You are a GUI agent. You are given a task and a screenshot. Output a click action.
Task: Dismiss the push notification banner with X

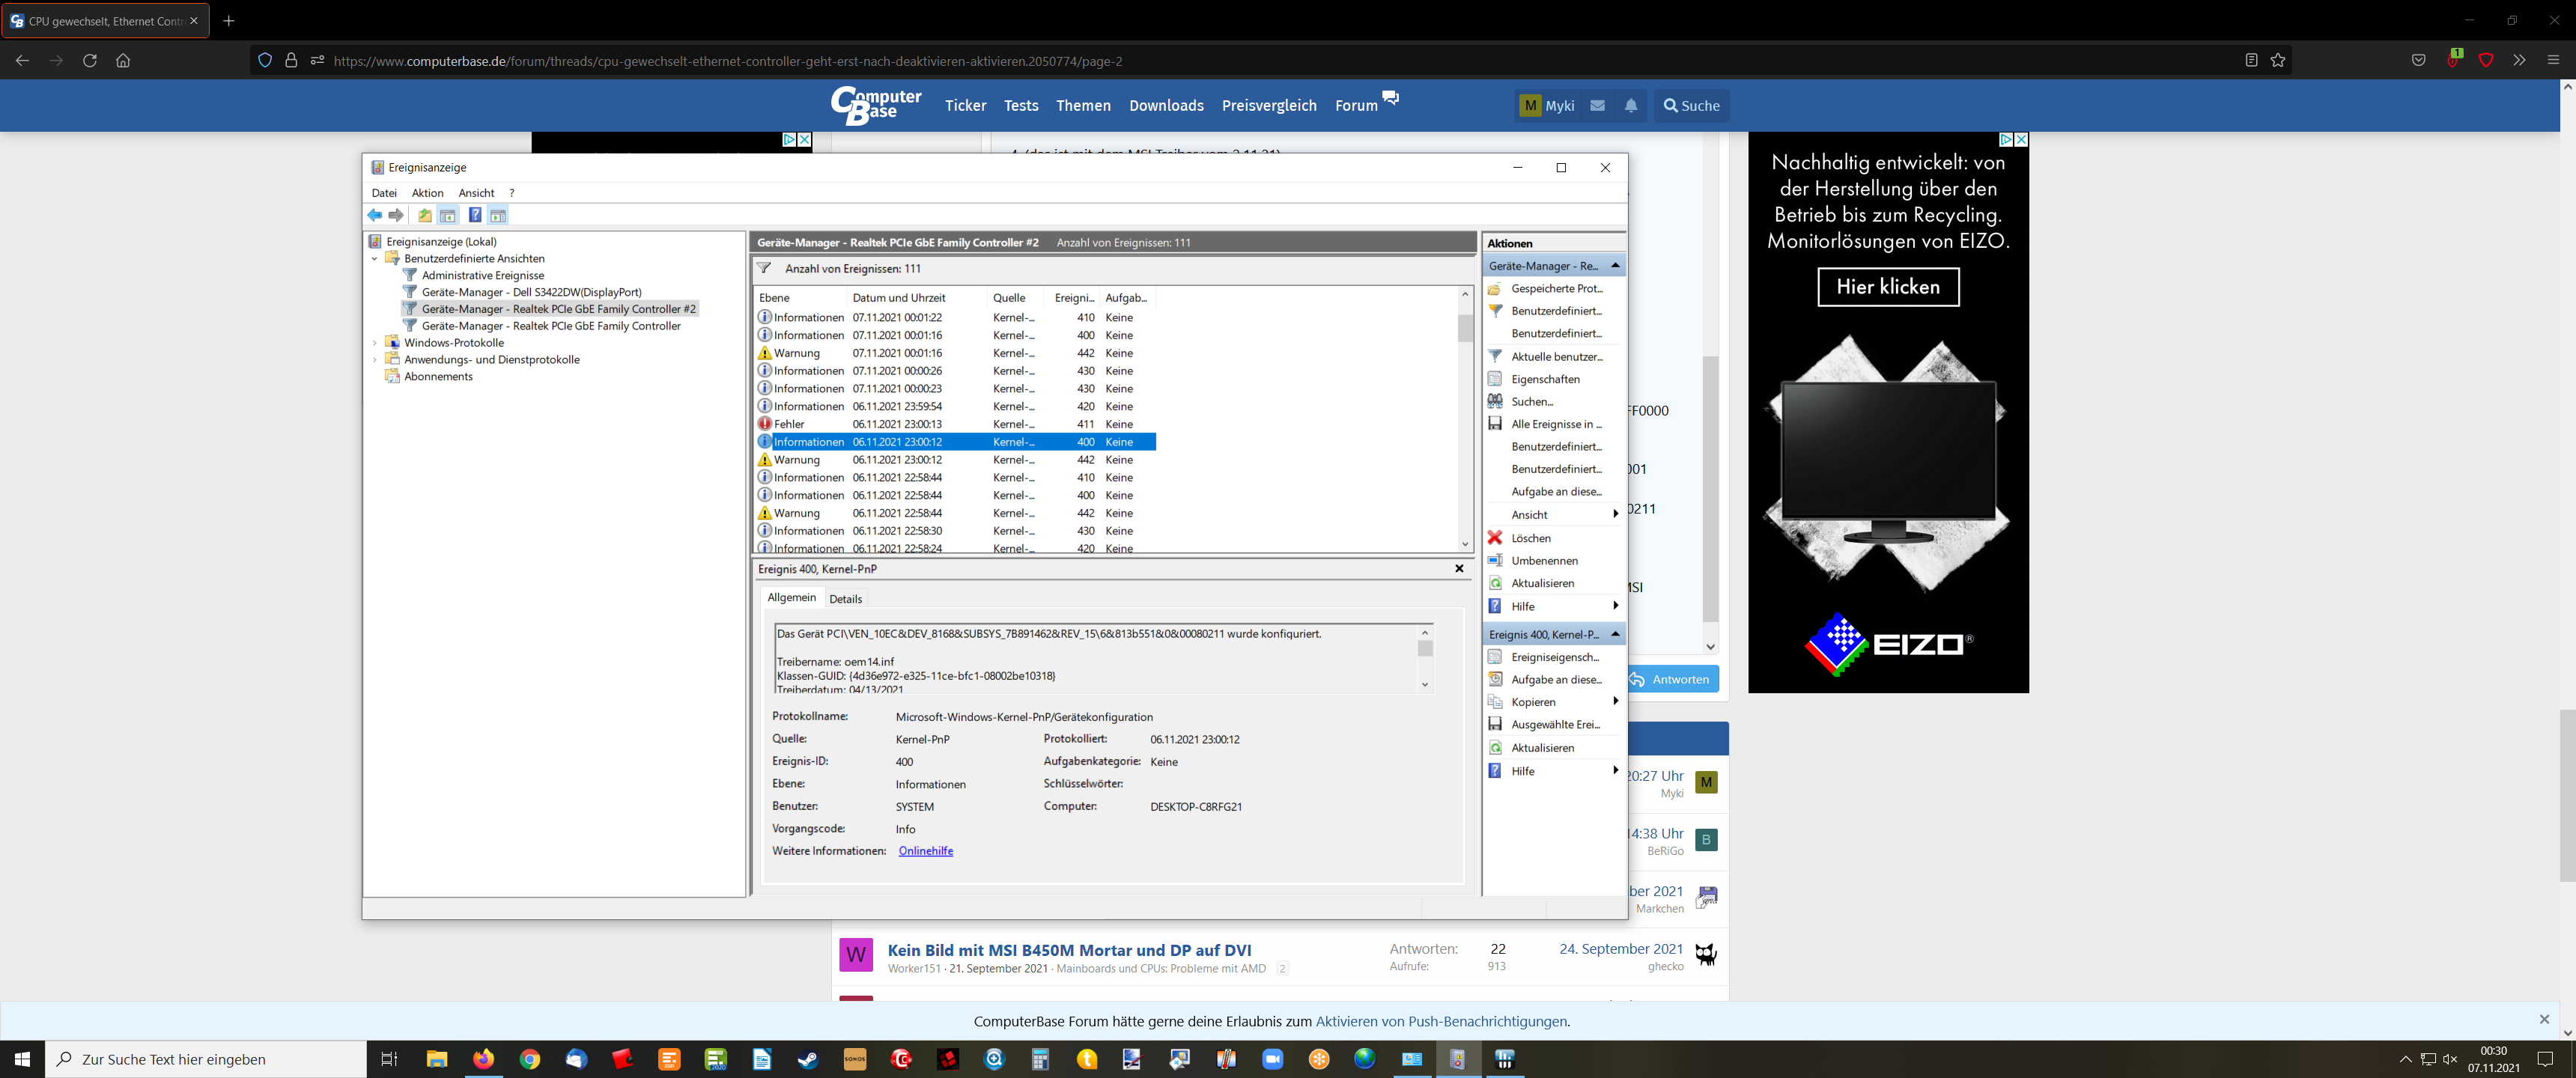[2544, 1019]
